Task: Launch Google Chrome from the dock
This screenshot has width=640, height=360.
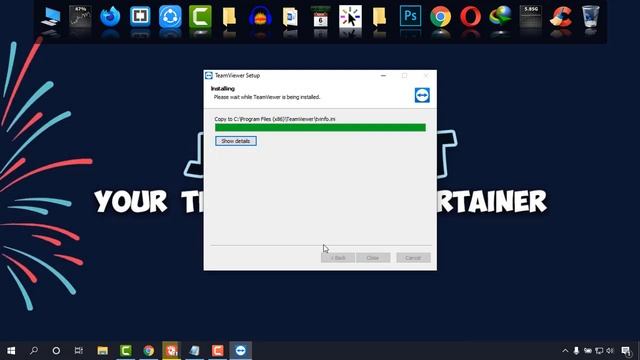Action: 440,17
